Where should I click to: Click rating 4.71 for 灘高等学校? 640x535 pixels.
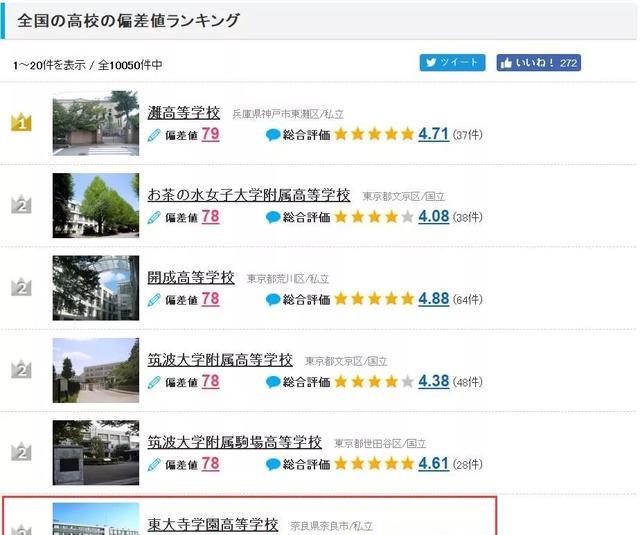(433, 134)
